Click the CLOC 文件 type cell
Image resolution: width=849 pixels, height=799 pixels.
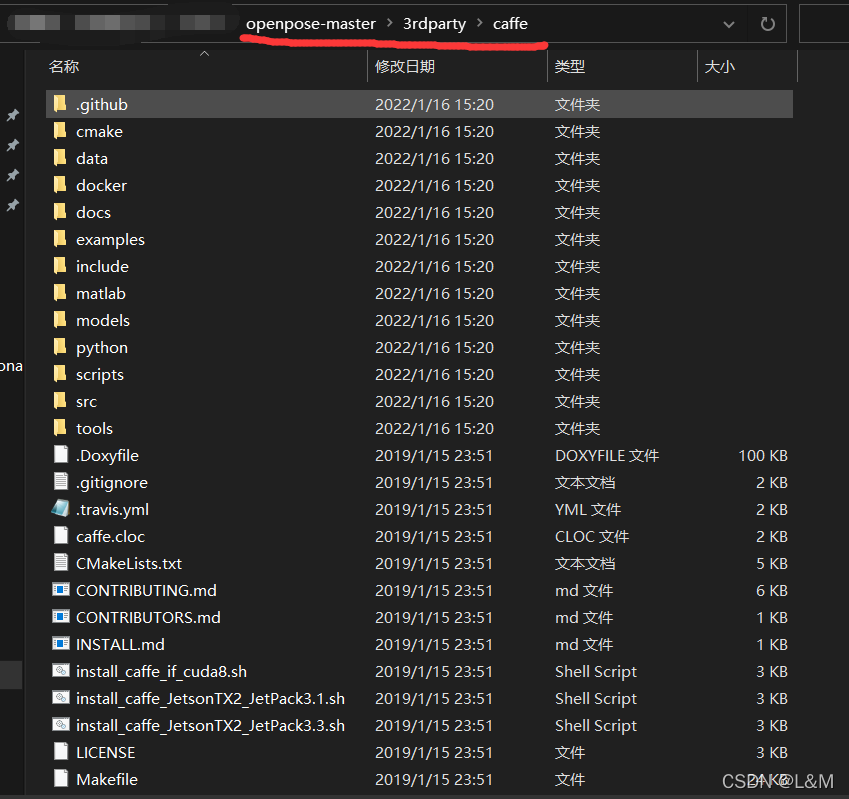coord(592,536)
